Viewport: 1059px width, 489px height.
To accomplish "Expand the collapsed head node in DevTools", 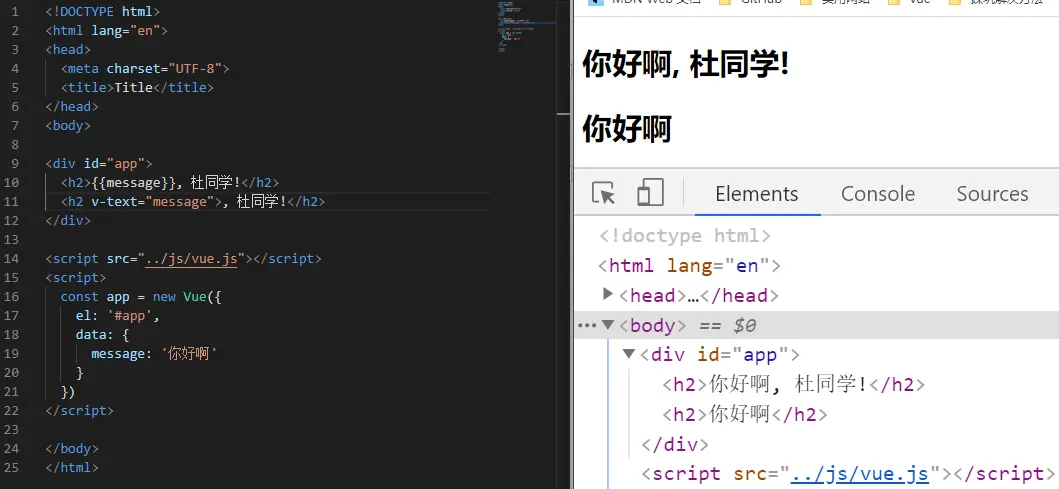I will 607,294.
